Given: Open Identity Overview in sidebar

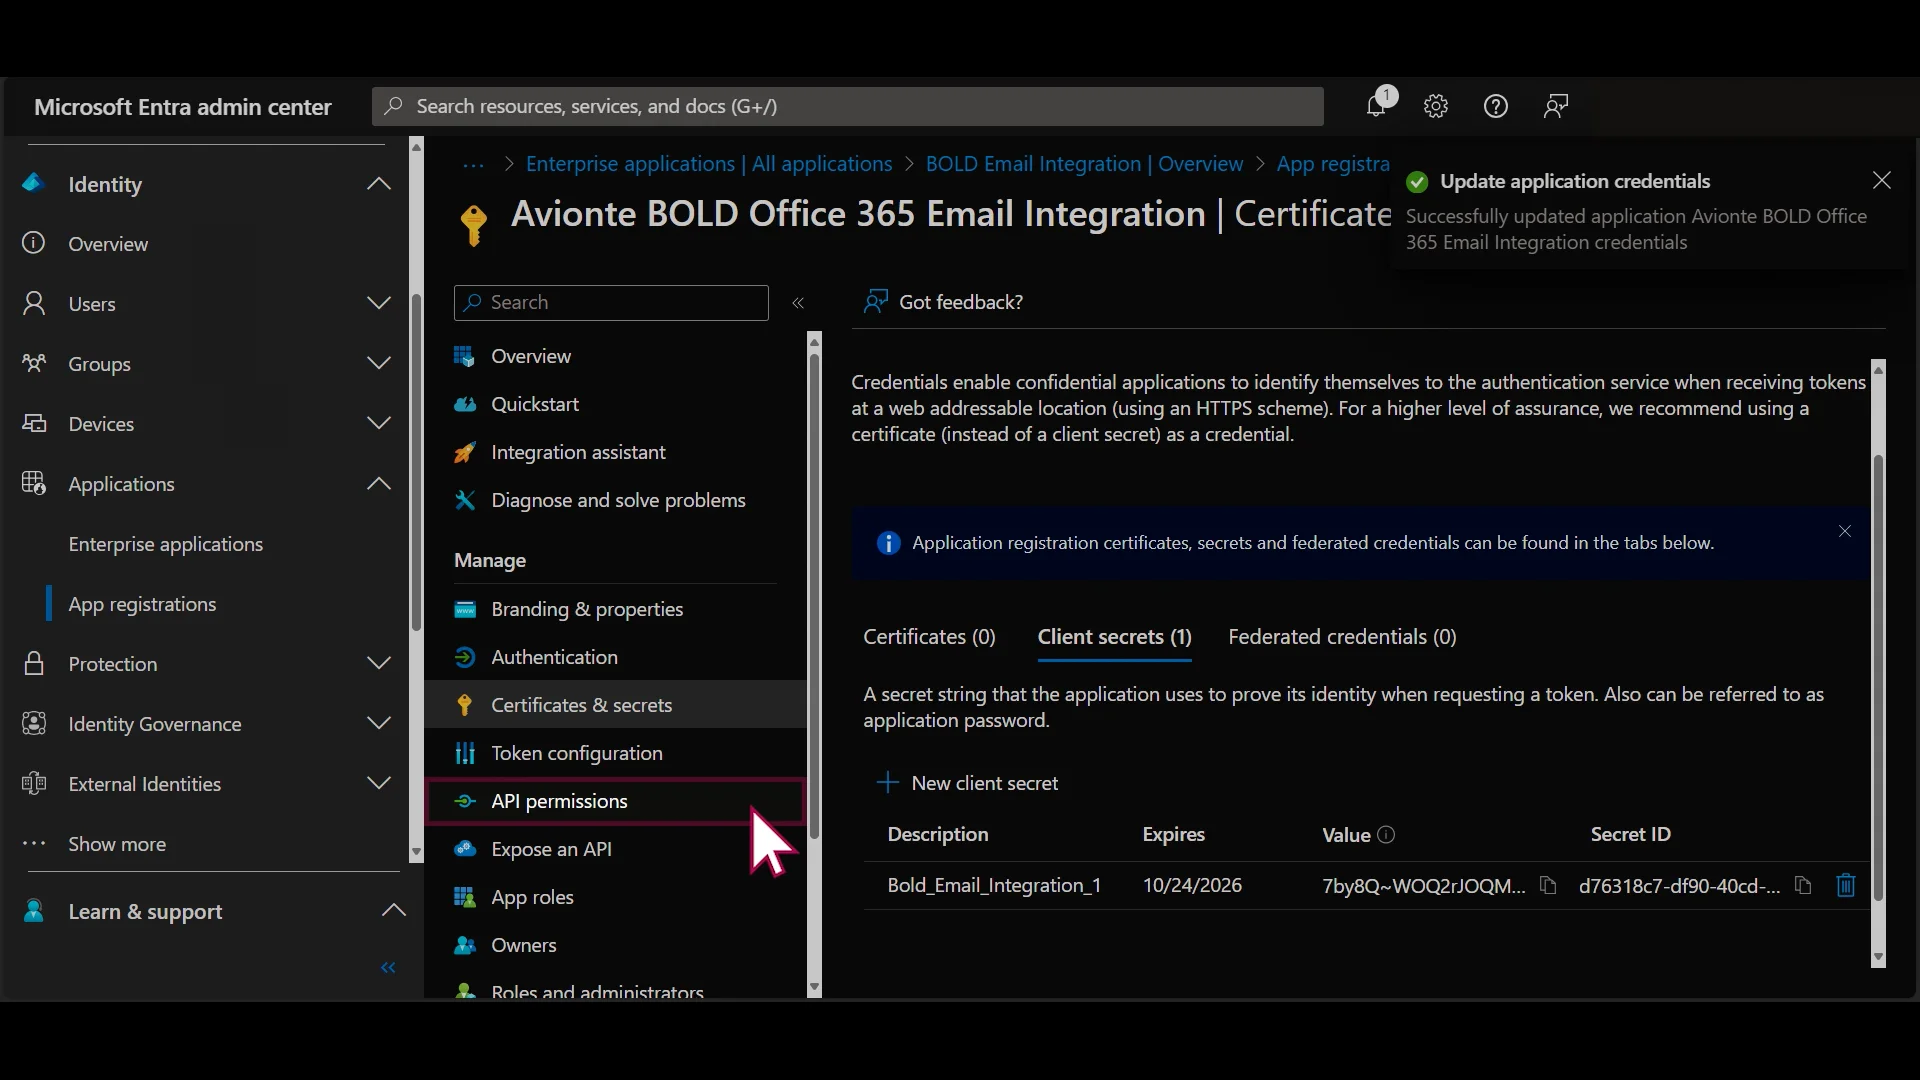Looking at the screenshot, I should [x=108, y=245].
